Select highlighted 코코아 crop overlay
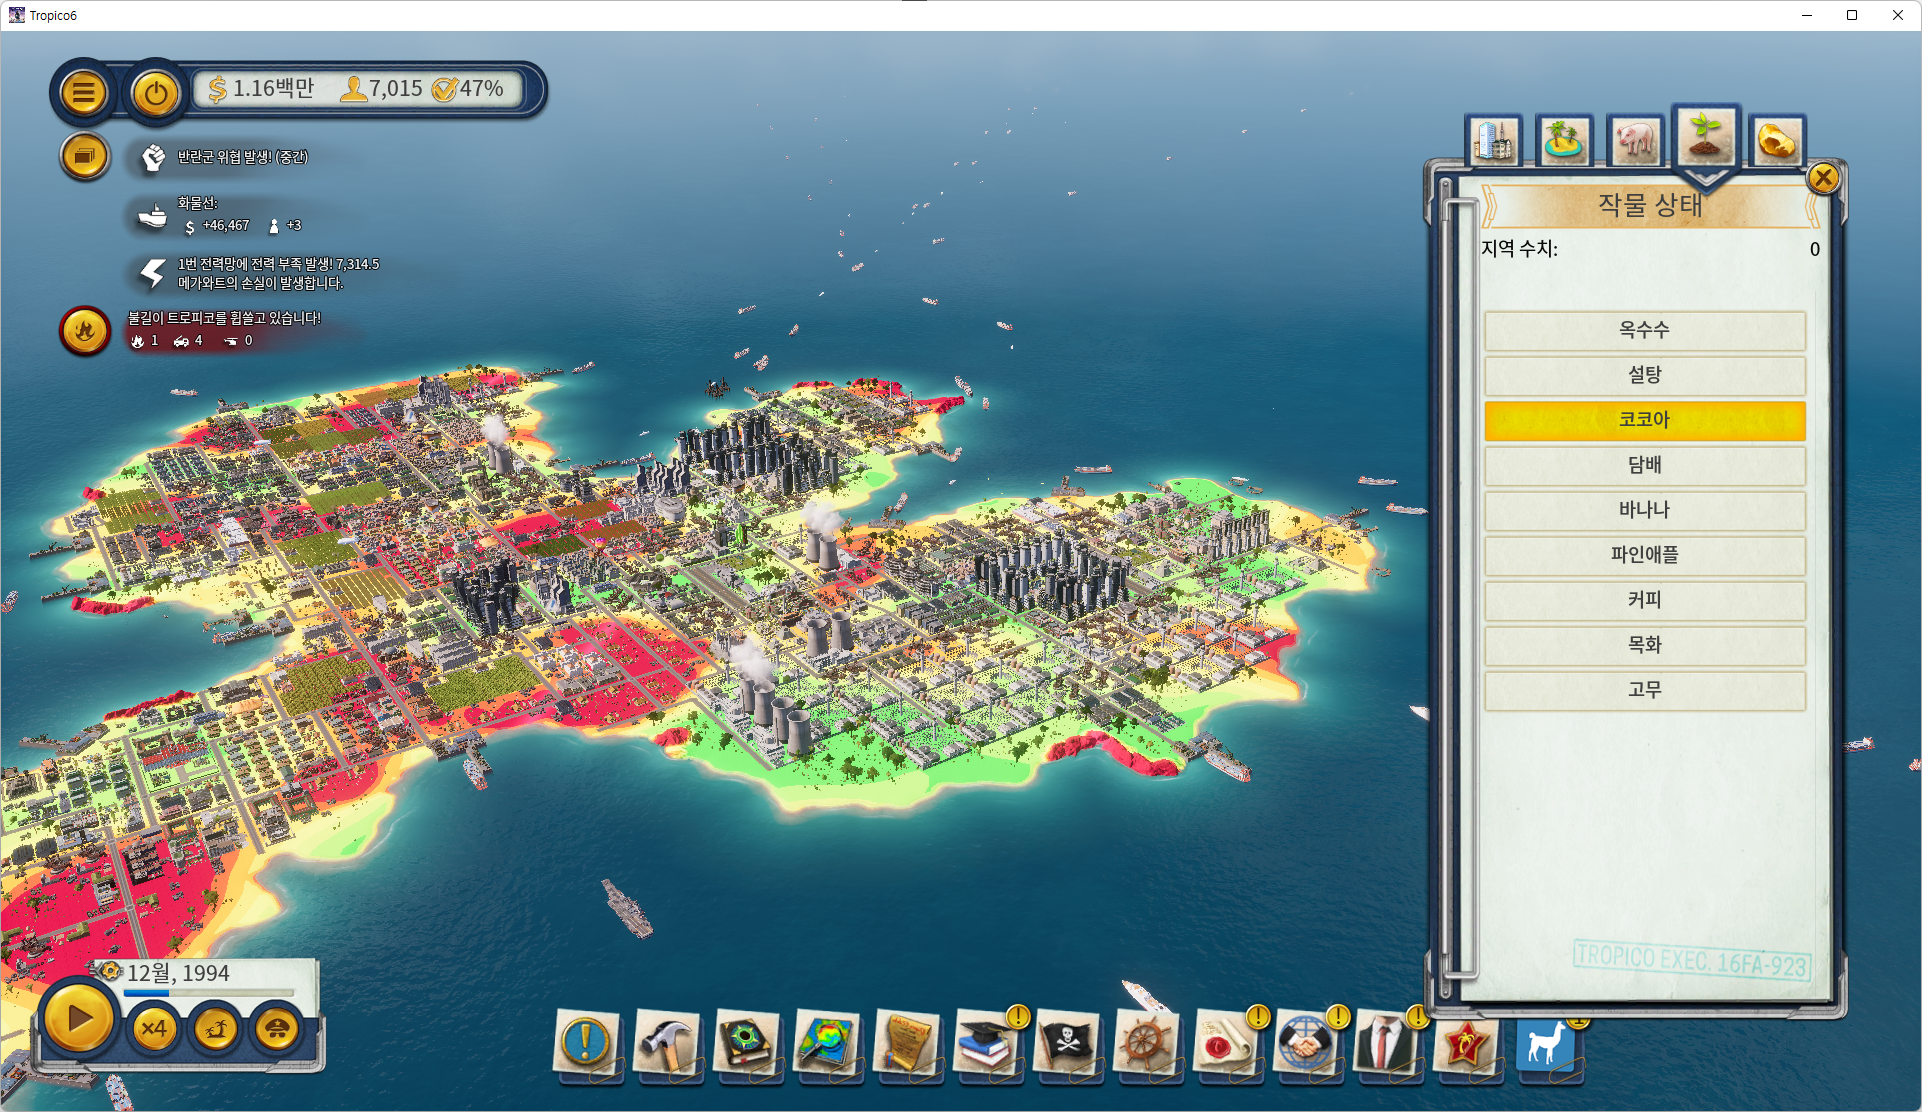Viewport: 1922px width, 1112px height. pos(1645,420)
